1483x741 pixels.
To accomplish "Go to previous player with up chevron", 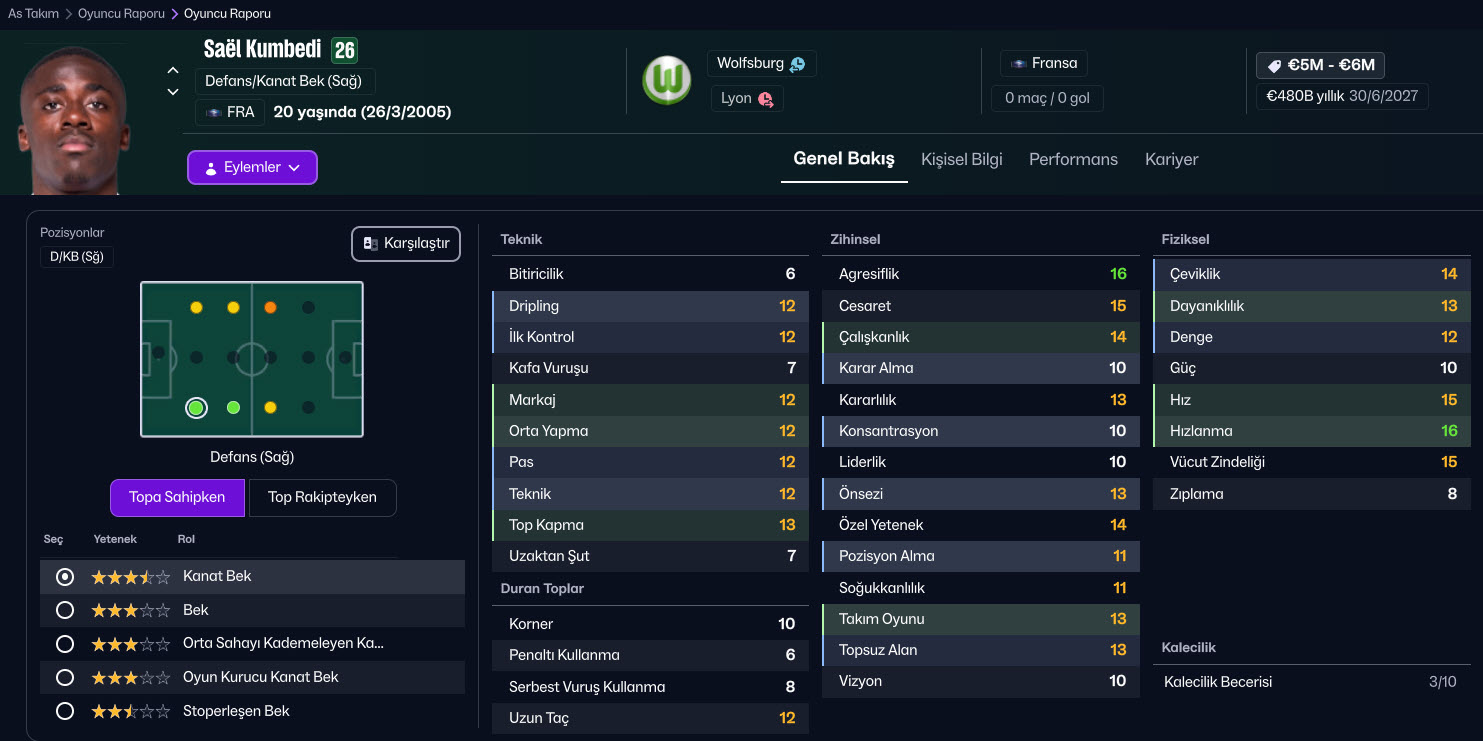I will (173, 71).
